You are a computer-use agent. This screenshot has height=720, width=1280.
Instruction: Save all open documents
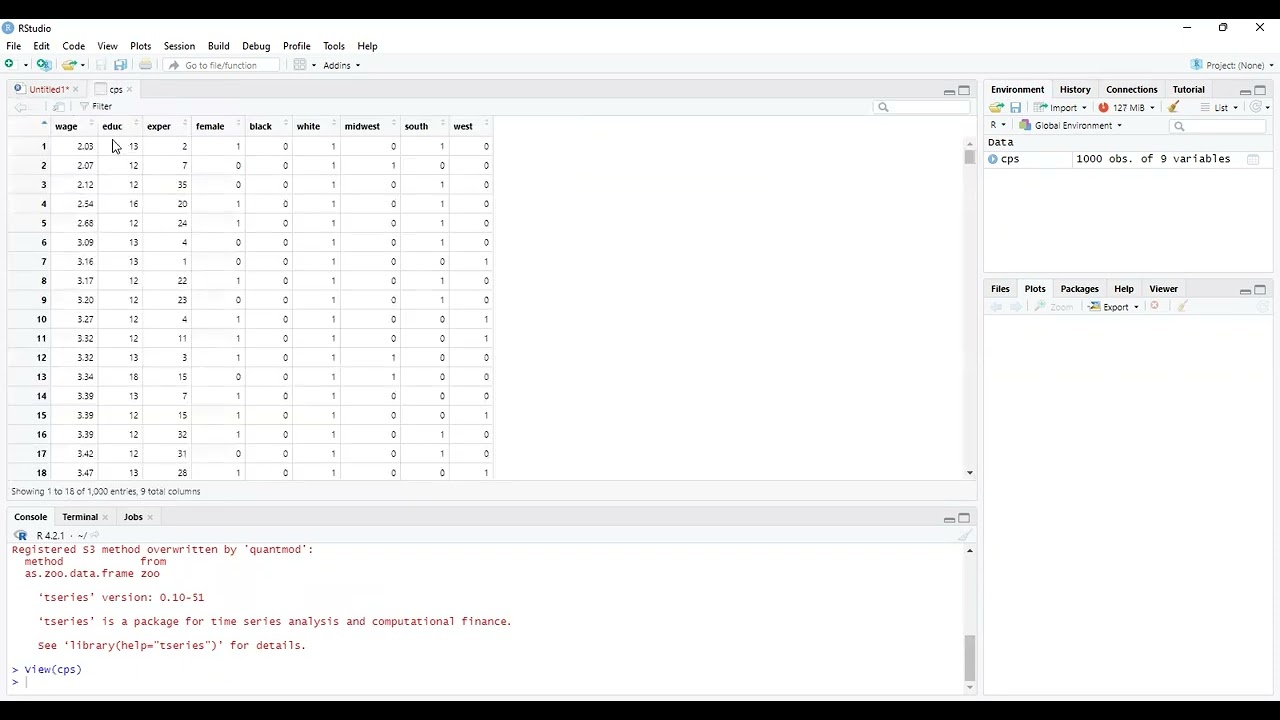click(120, 65)
